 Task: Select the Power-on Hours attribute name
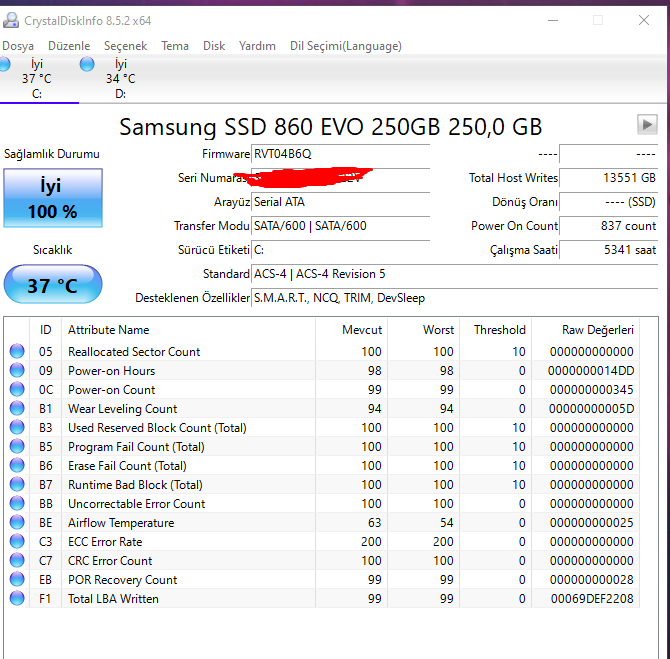pyautogui.click(x=112, y=371)
